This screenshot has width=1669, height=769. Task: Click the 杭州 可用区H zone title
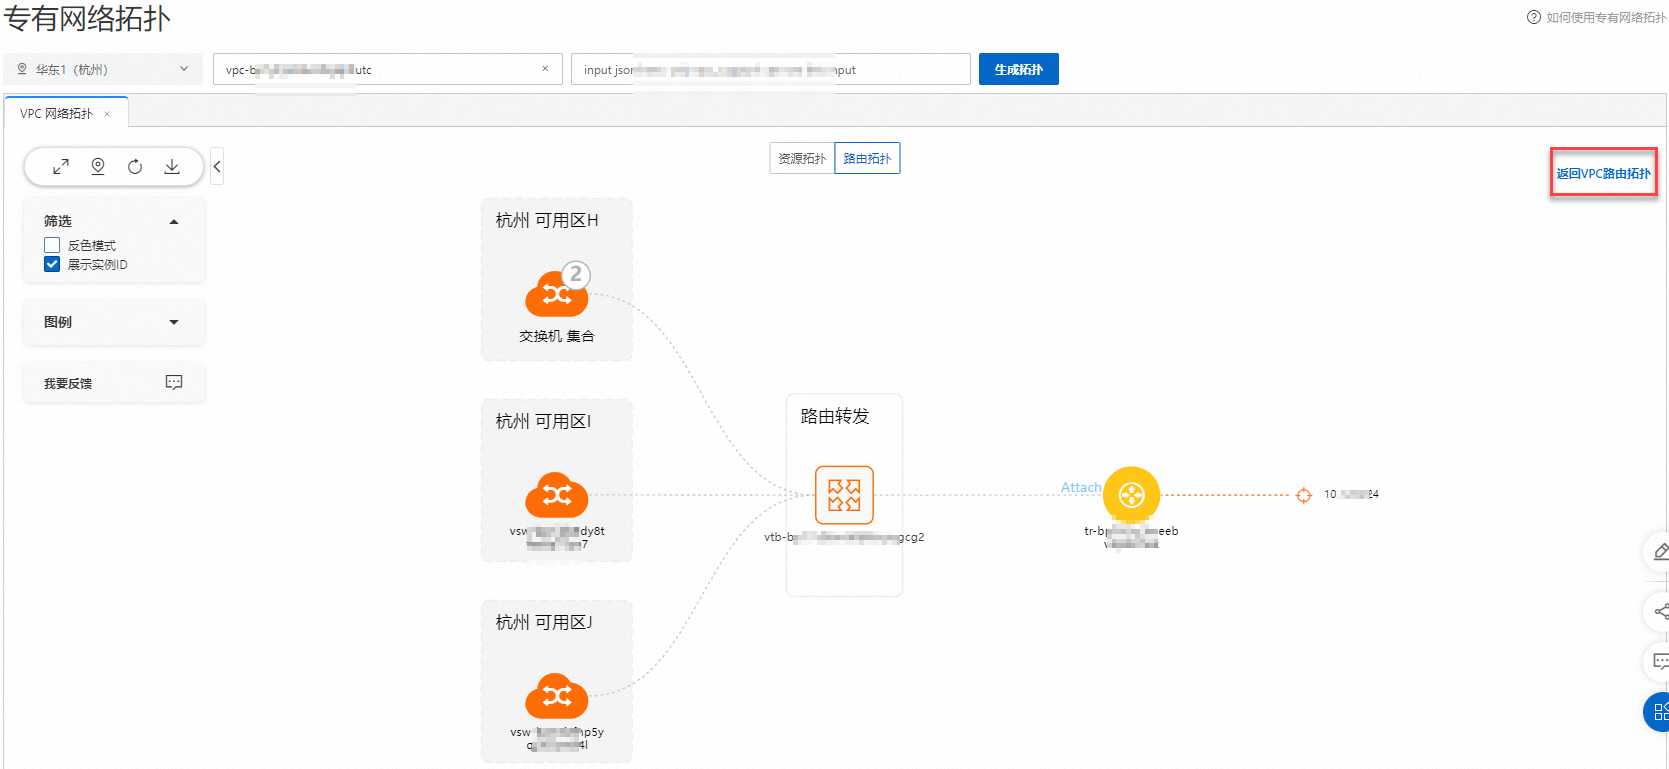[547, 220]
